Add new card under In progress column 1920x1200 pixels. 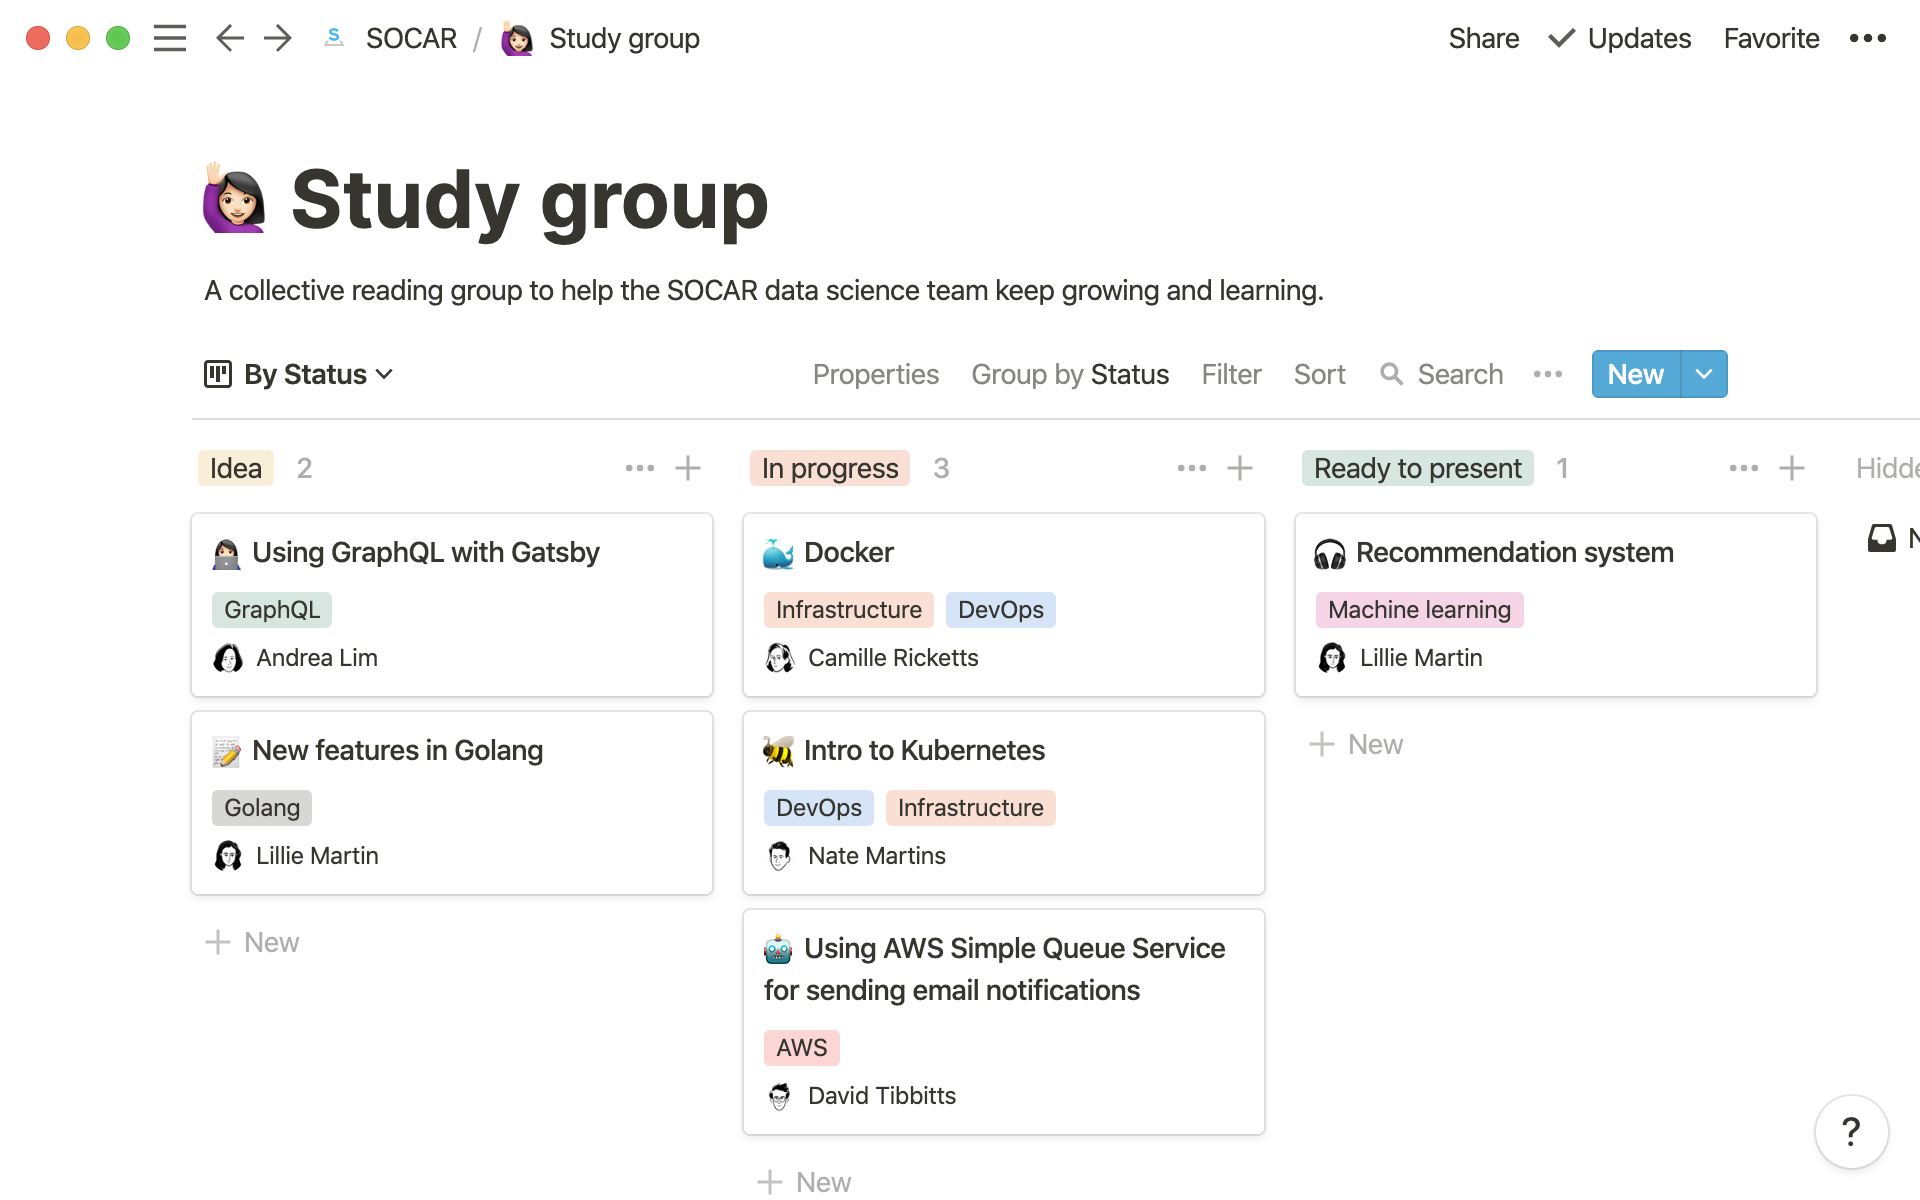[x=804, y=1182]
